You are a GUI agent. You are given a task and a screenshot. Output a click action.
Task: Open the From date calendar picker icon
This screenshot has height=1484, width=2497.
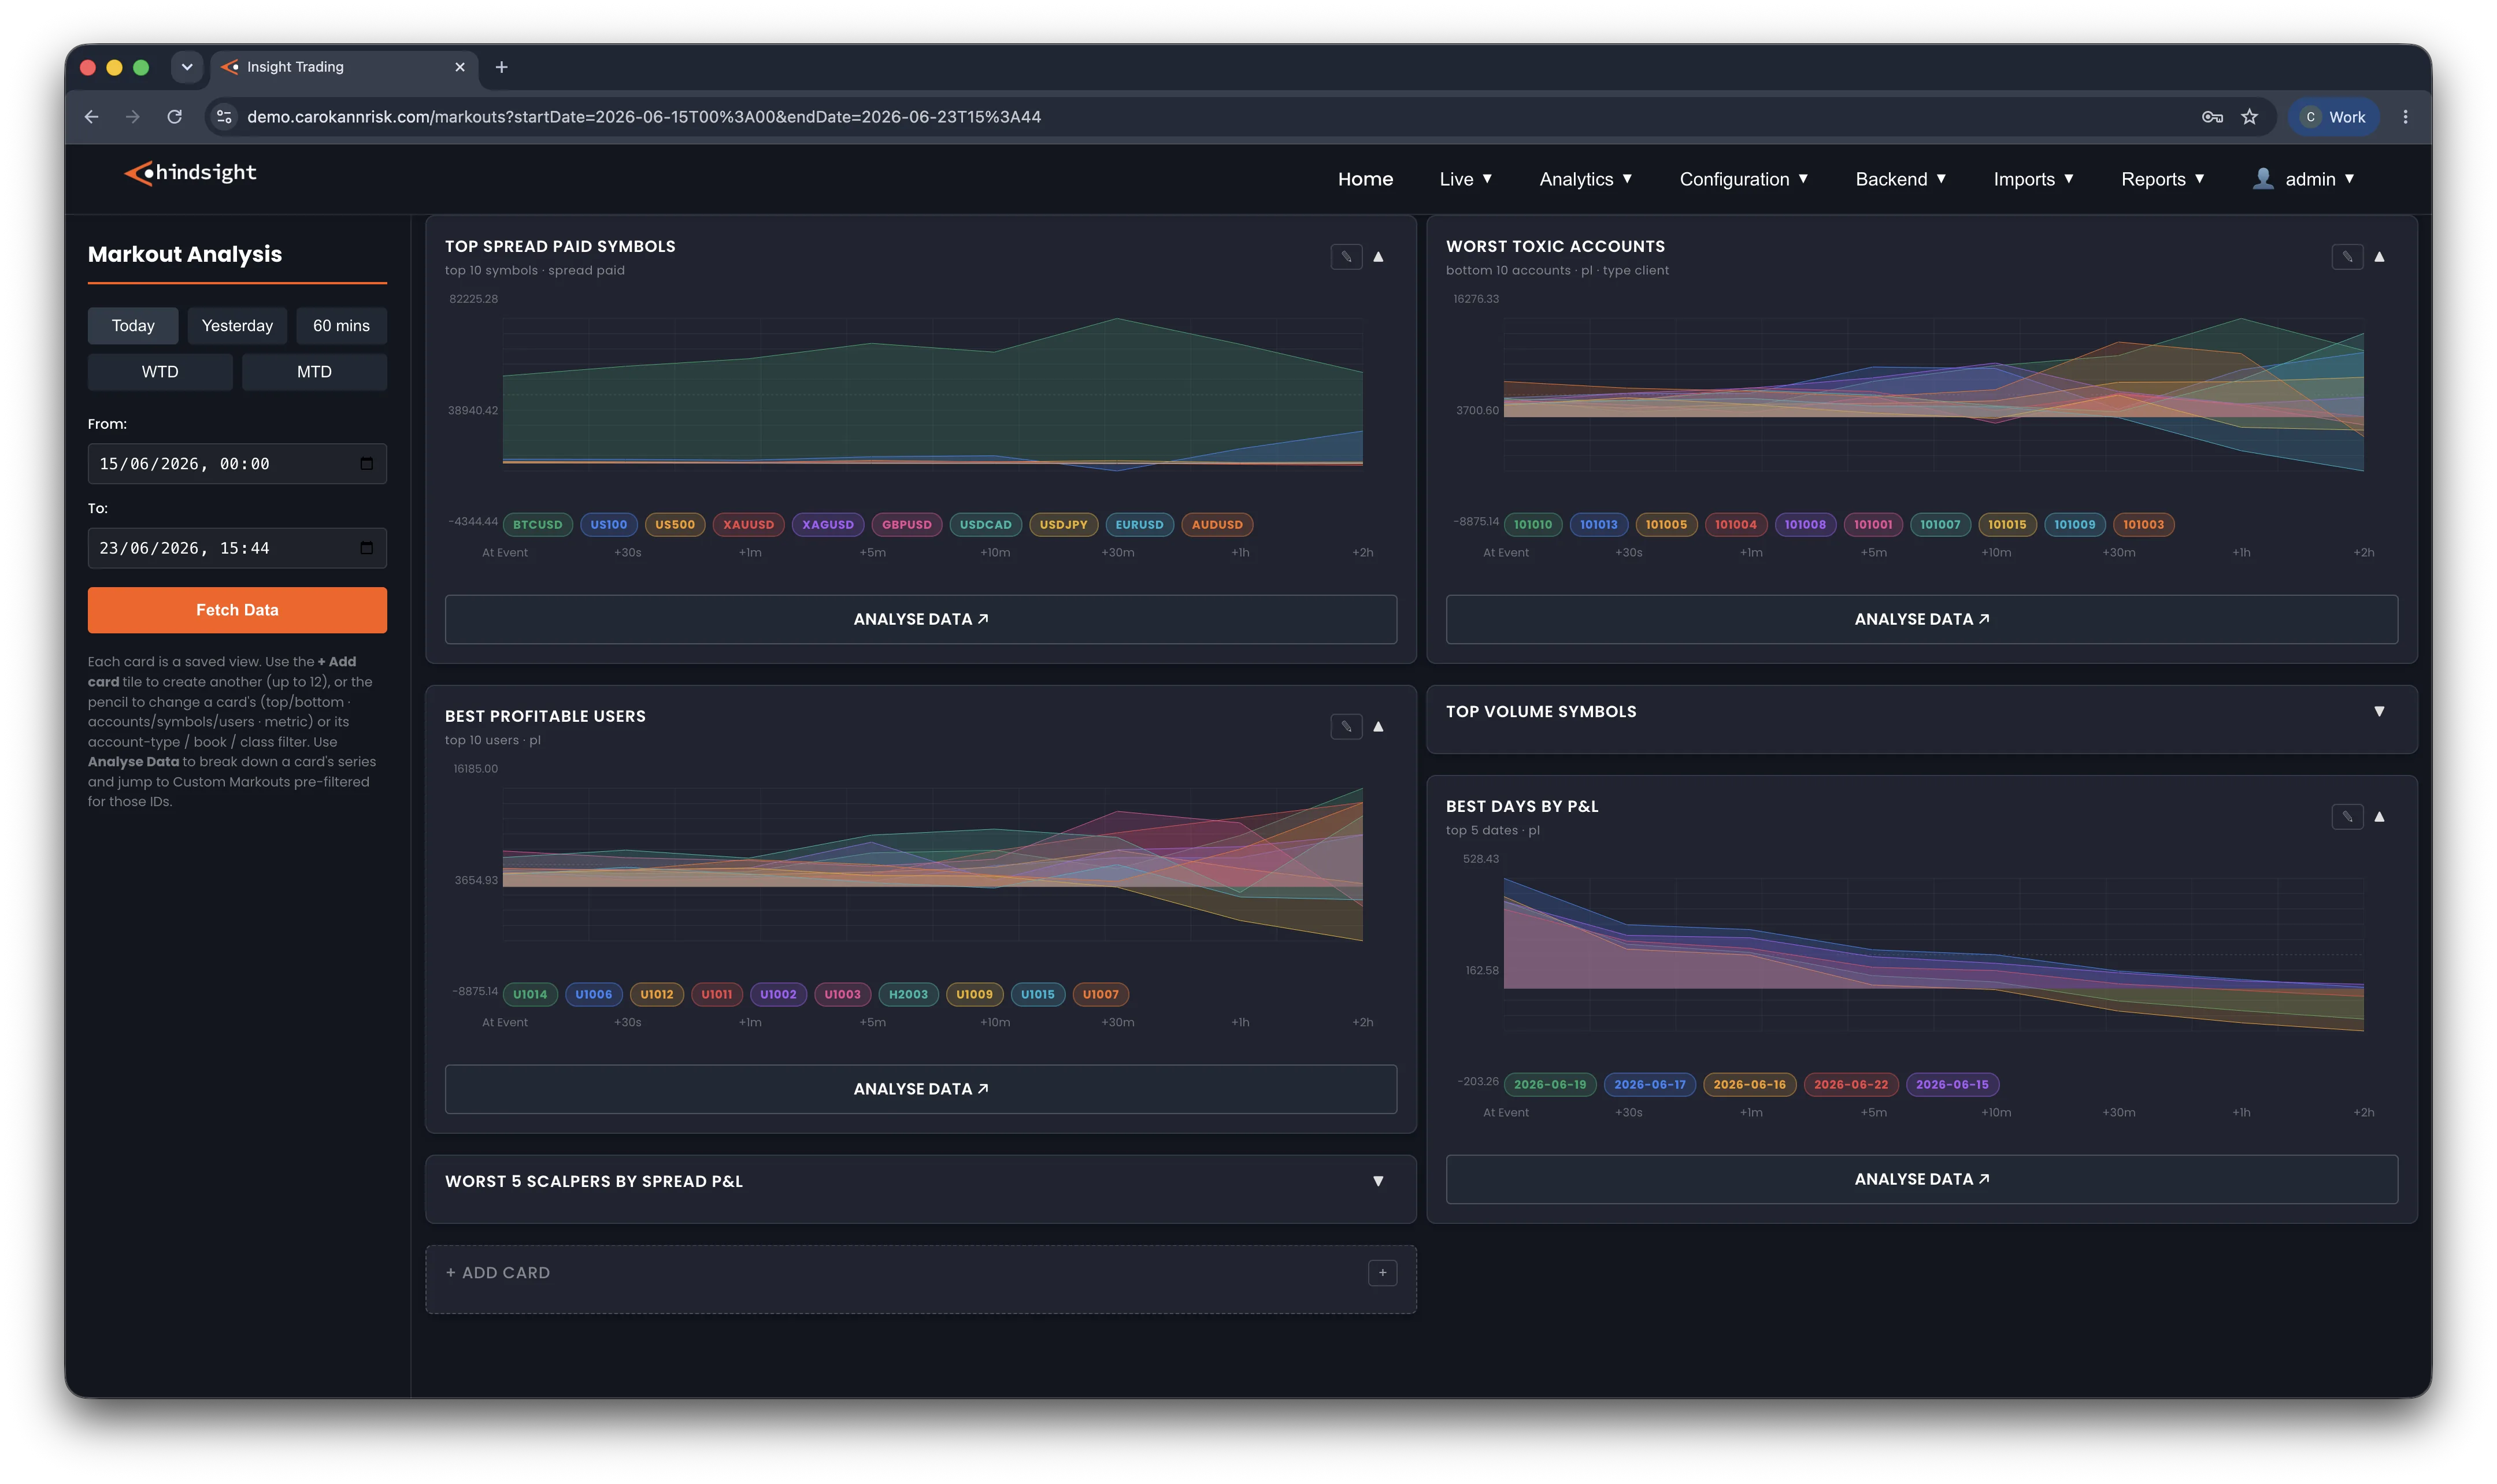366,464
